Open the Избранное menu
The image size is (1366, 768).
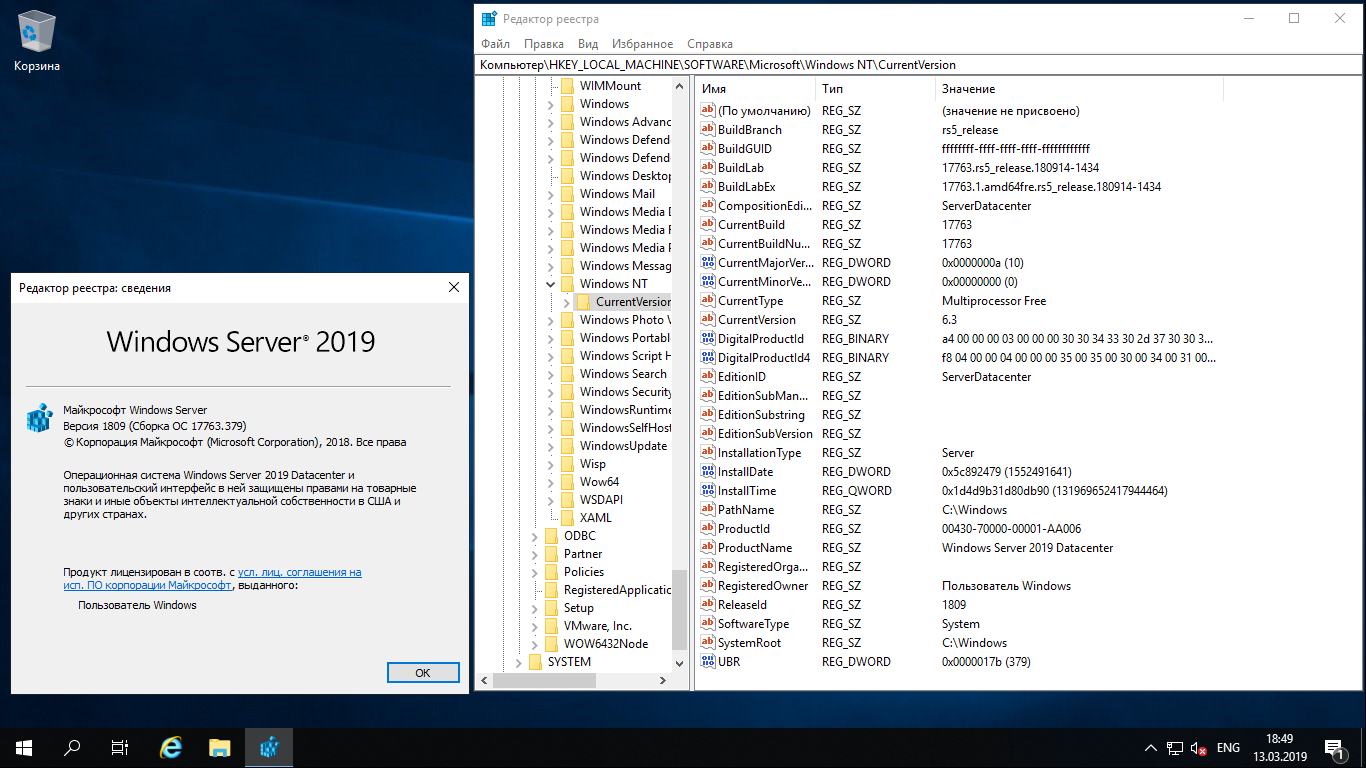click(642, 44)
